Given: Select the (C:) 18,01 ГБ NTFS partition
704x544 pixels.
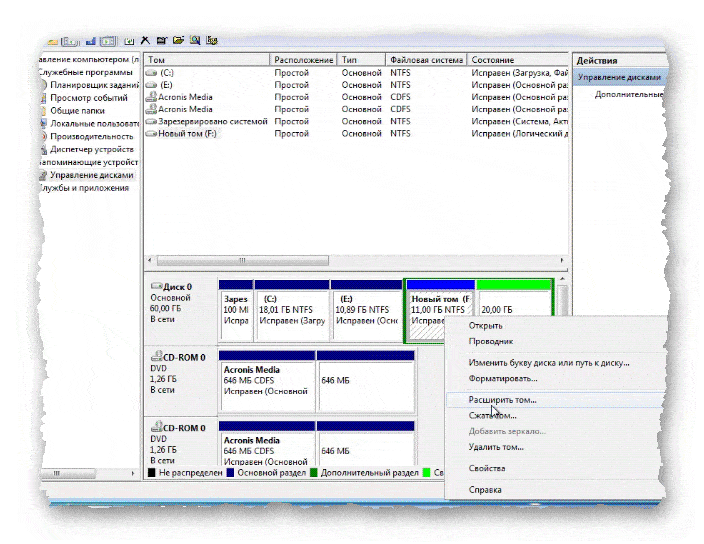Looking at the screenshot, I should pos(292,310).
